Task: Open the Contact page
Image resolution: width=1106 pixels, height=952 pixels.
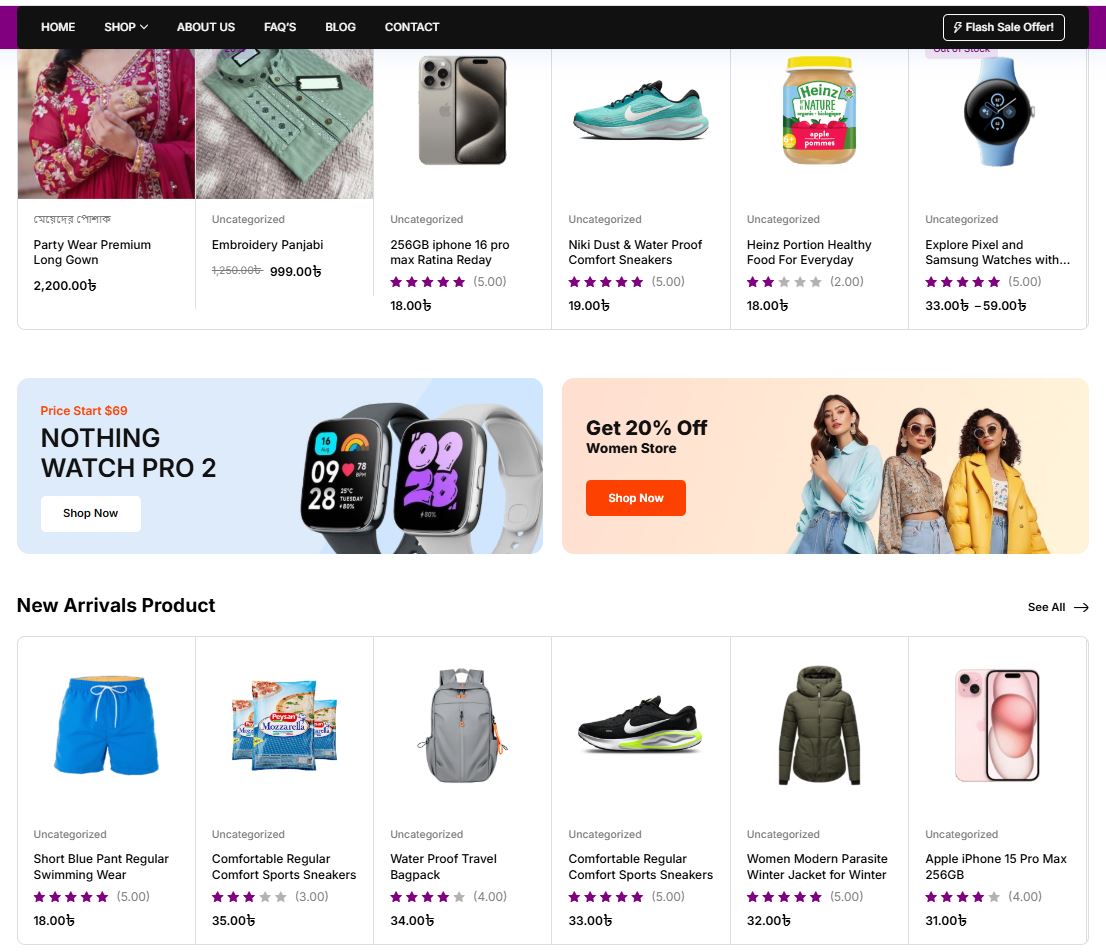Action: pyautogui.click(x=412, y=27)
